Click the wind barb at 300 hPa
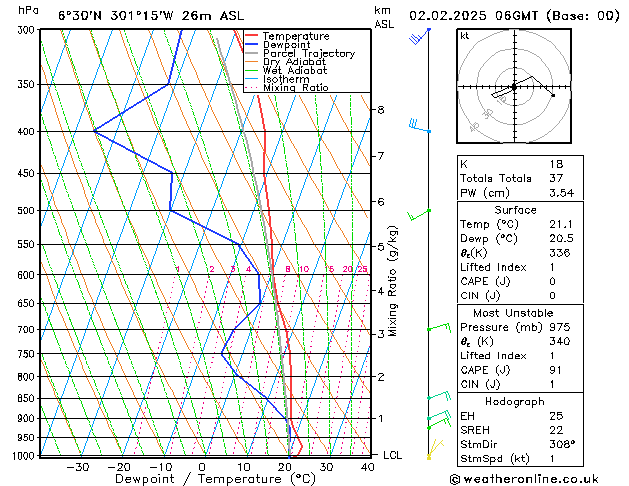The width and height of the screenshot is (629, 486). coord(418,36)
